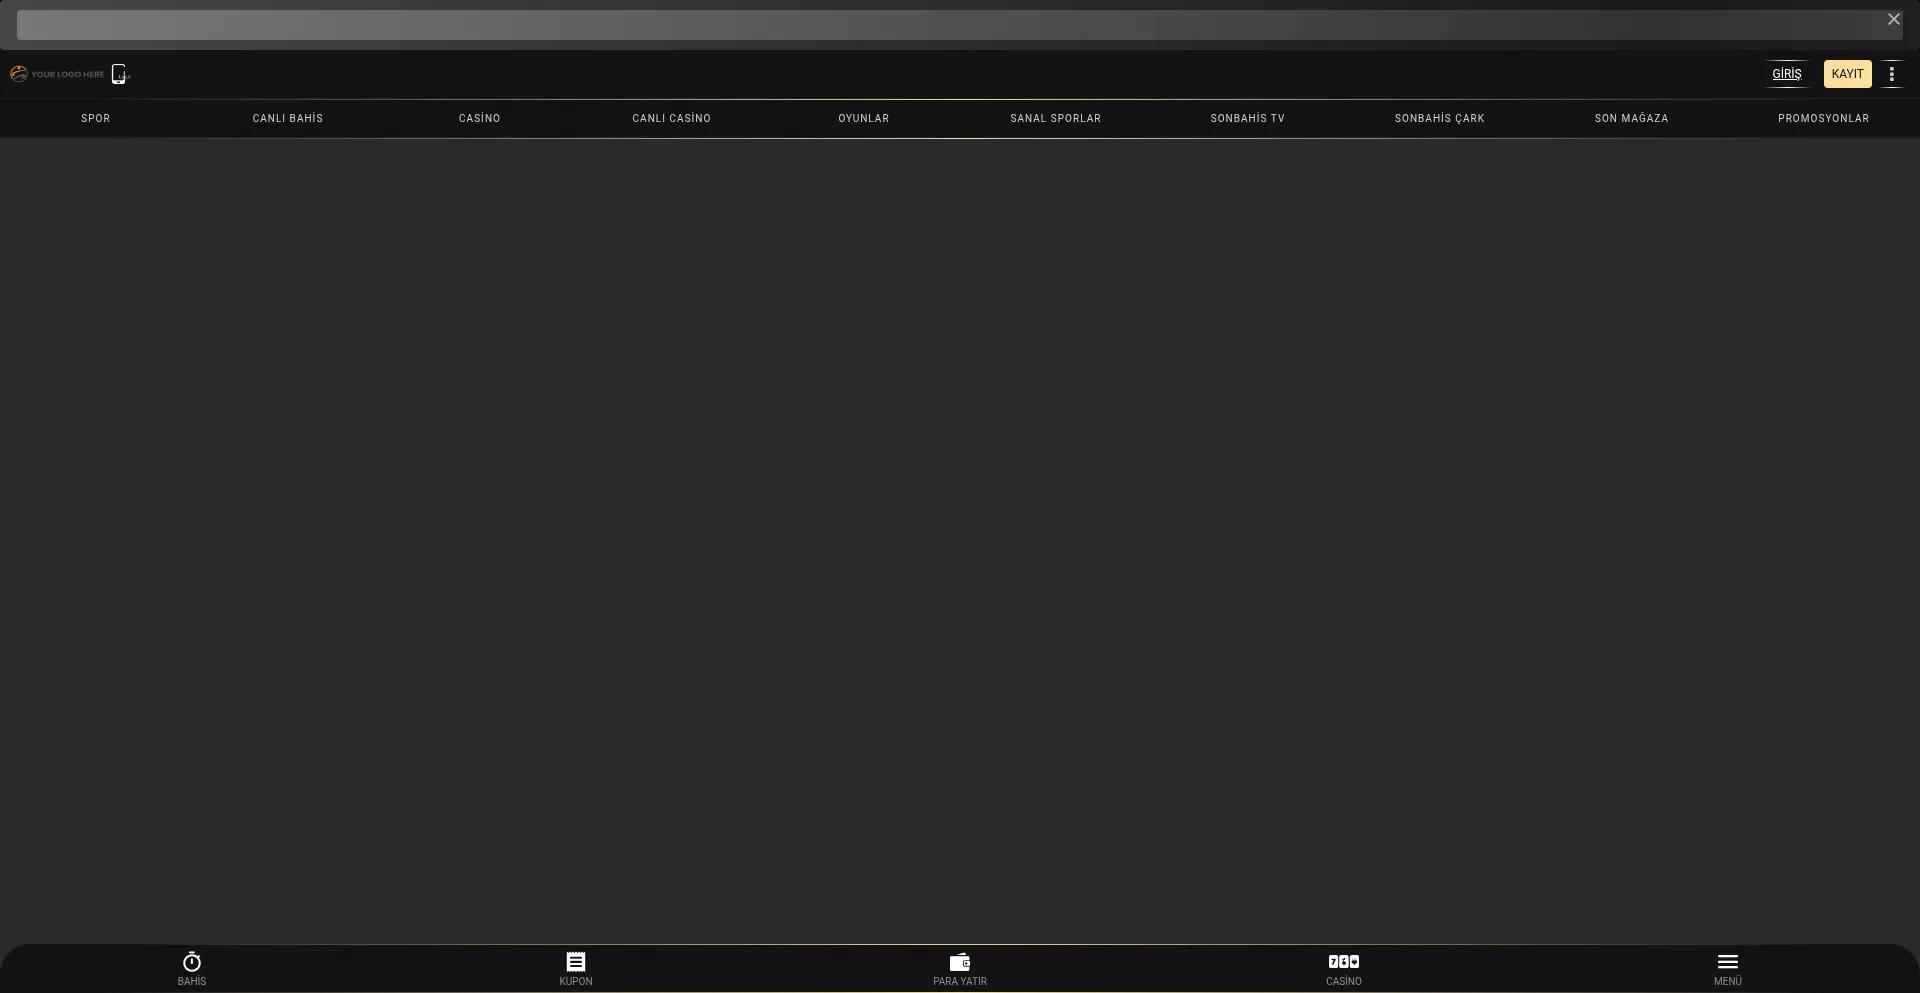Image resolution: width=1920 pixels, height=993 pixels.
Task: Click the Giriş login link
Action: click(1786, 74)
